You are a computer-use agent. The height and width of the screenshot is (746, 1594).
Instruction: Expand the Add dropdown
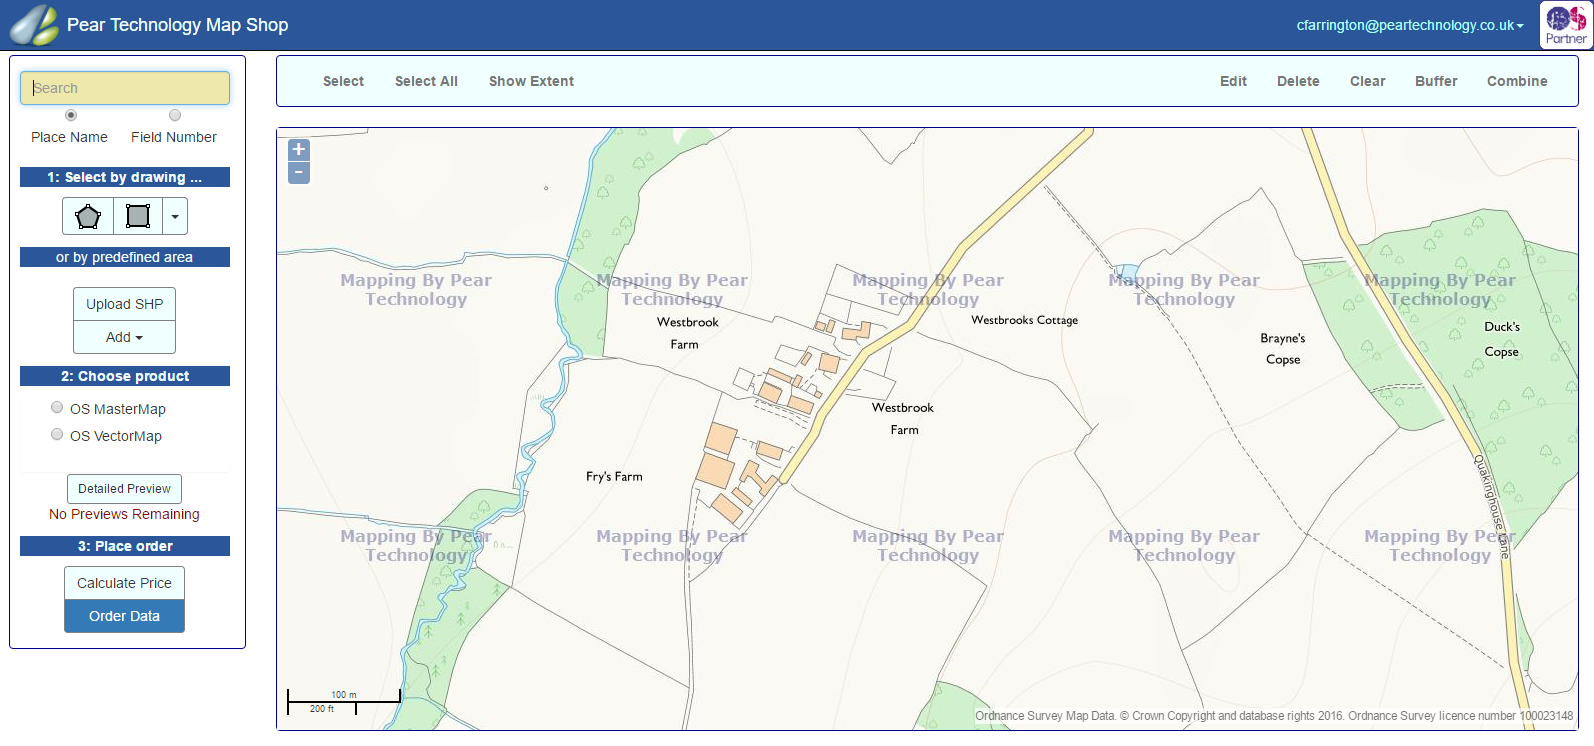124,337
